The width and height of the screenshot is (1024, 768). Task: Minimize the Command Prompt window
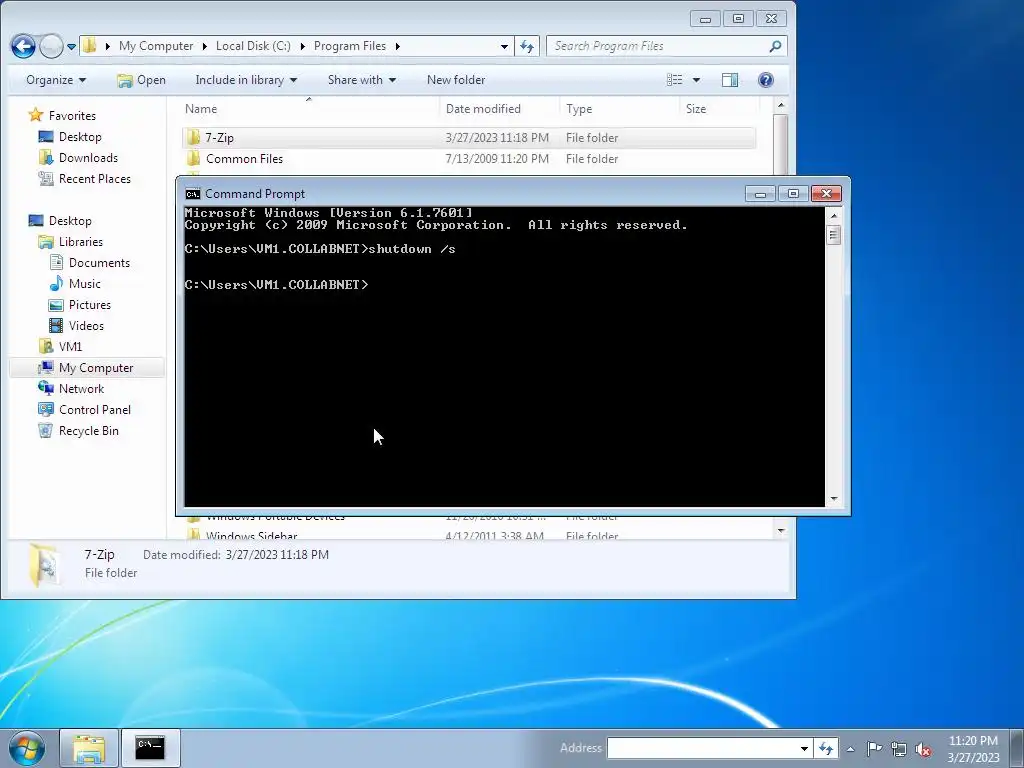(x=760, y=194)
